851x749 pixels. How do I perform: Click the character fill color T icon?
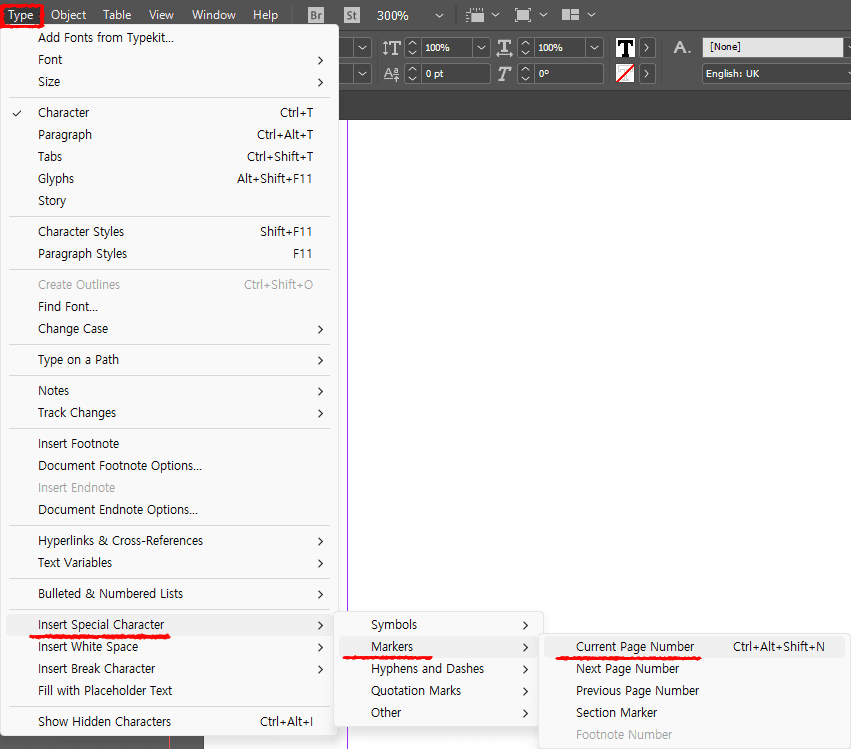click(625, 47)
